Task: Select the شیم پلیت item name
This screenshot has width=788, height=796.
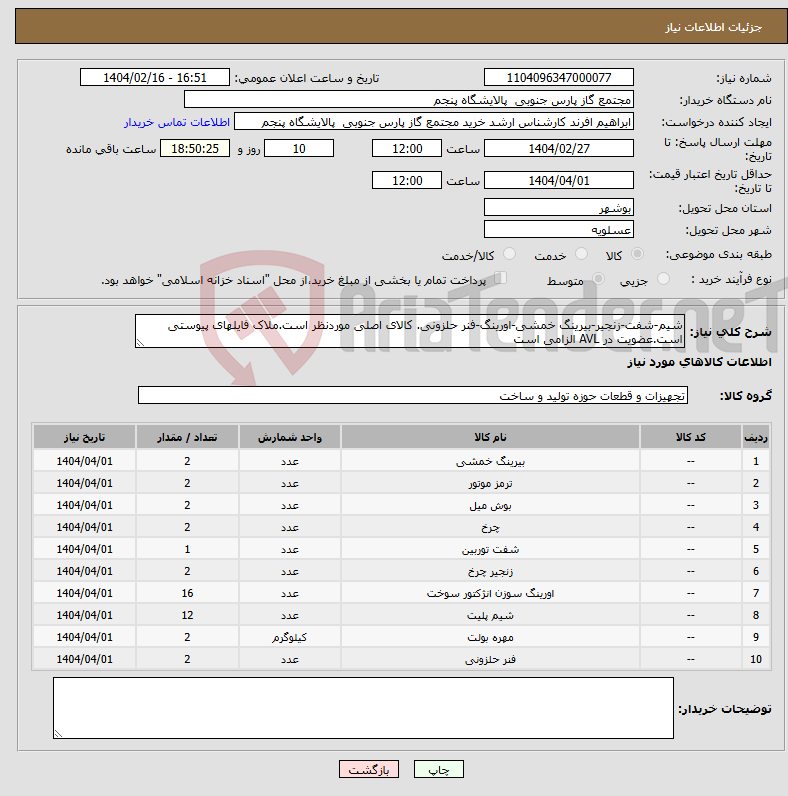Action: click(x=490, y=615)
